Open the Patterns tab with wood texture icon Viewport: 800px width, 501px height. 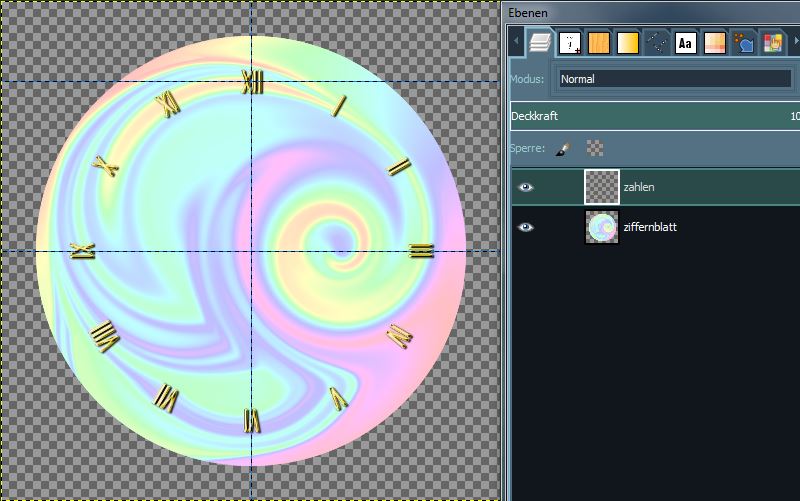[599, 43]
